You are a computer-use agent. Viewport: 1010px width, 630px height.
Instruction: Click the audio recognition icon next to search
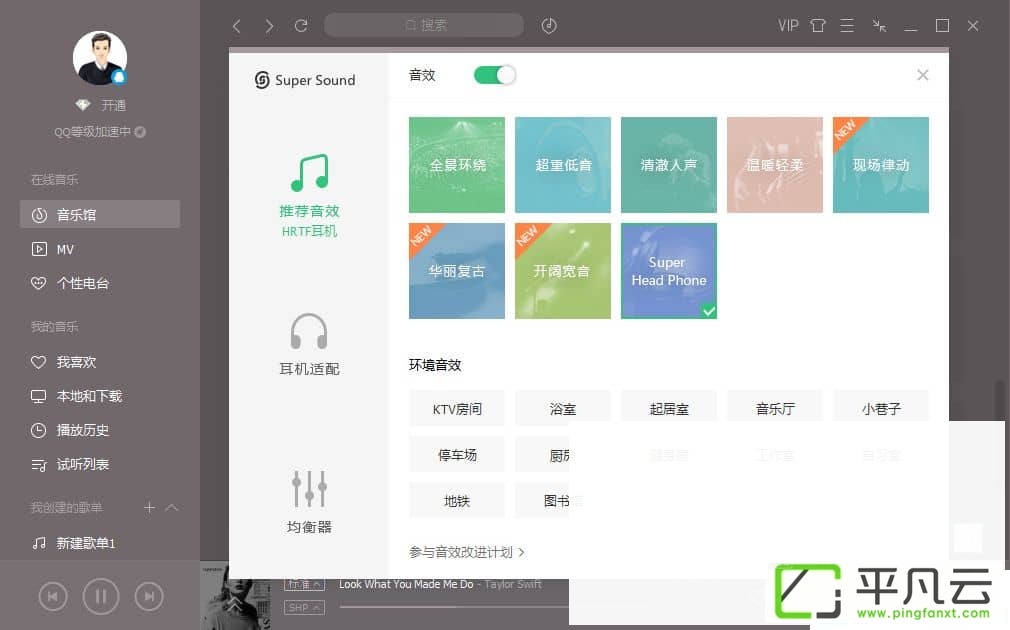(549, 26)
